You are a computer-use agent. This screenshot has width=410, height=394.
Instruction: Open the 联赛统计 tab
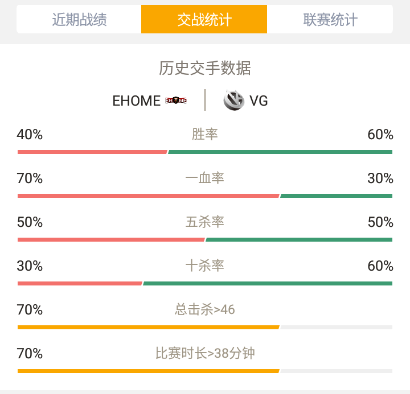pos(330,19)
